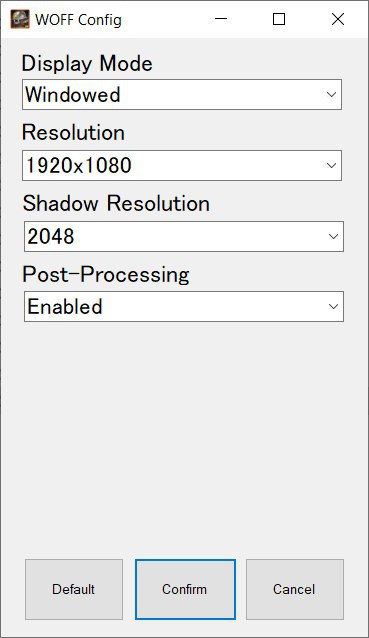Select the 1920x1080 resolution combo box
The width and height of the screenshot is (369, 638).
(182, 166)
